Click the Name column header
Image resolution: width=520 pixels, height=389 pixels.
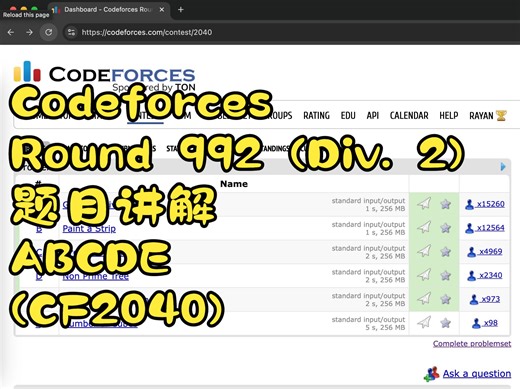(x=234, y=184)
